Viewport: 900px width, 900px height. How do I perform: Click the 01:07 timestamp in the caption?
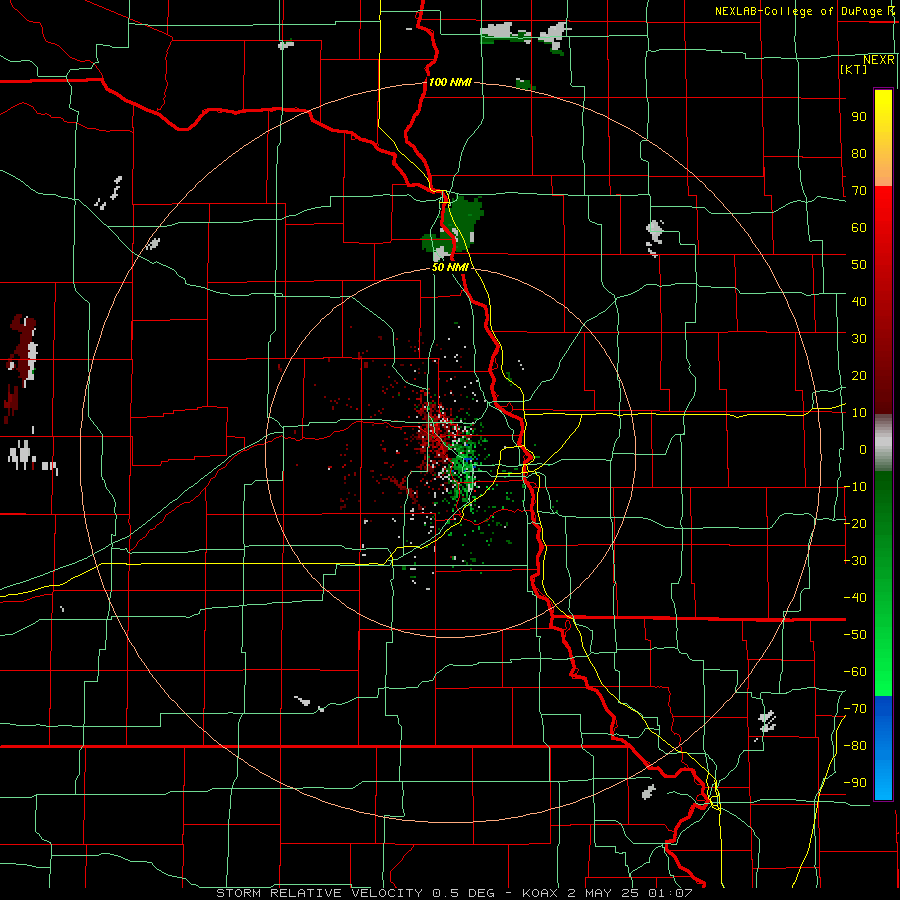pyautogui.click(x=670, y=893)
